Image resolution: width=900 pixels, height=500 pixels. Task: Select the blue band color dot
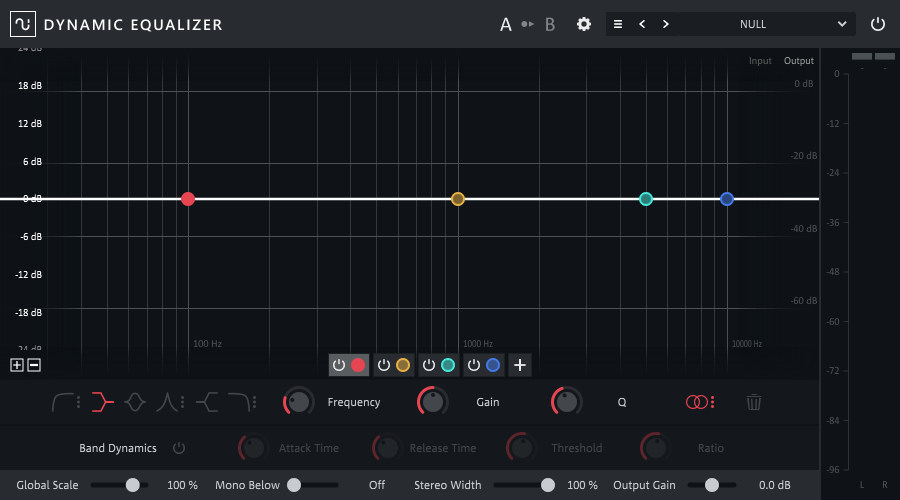point(493,365)
